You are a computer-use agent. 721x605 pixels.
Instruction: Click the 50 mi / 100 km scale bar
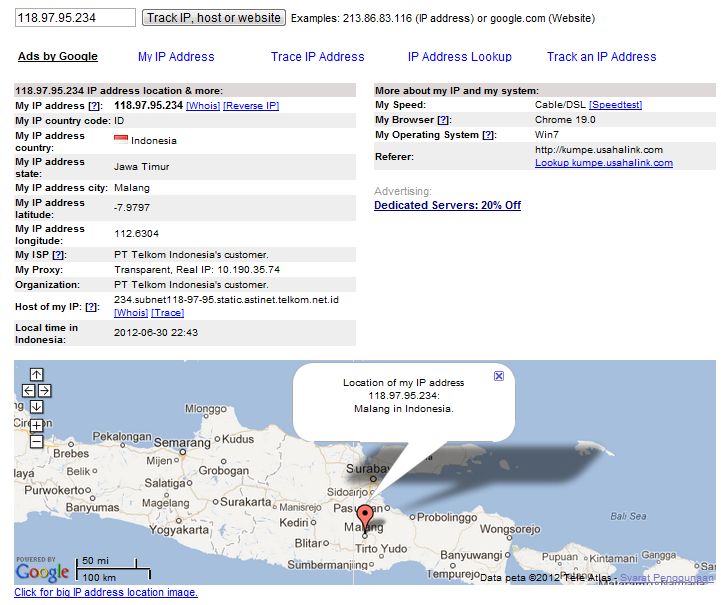point(113,569)
